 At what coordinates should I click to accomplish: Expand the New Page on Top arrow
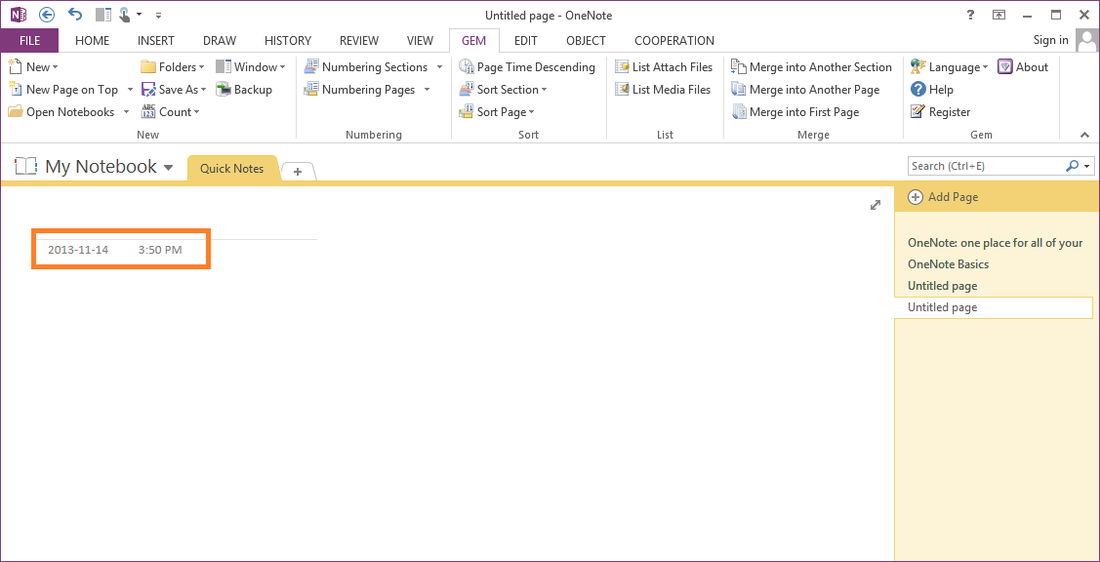point(130,90)
